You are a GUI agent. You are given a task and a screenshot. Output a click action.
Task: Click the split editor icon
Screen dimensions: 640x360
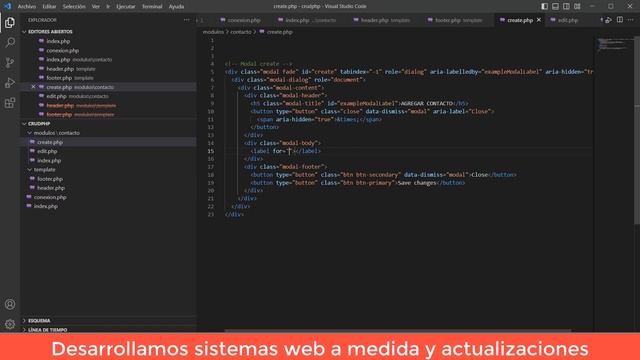[620, 20]
